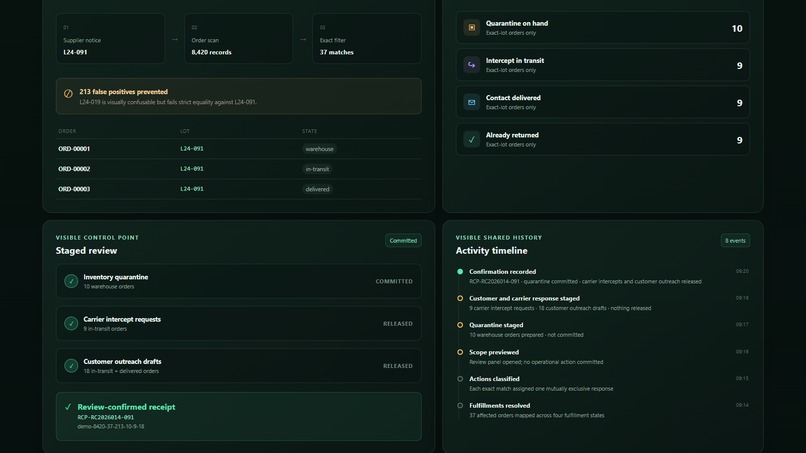This screenshot has width=806, height=453.
Task: Open the Order scan 8,420 records card
Action: click(x=239, y=39)
